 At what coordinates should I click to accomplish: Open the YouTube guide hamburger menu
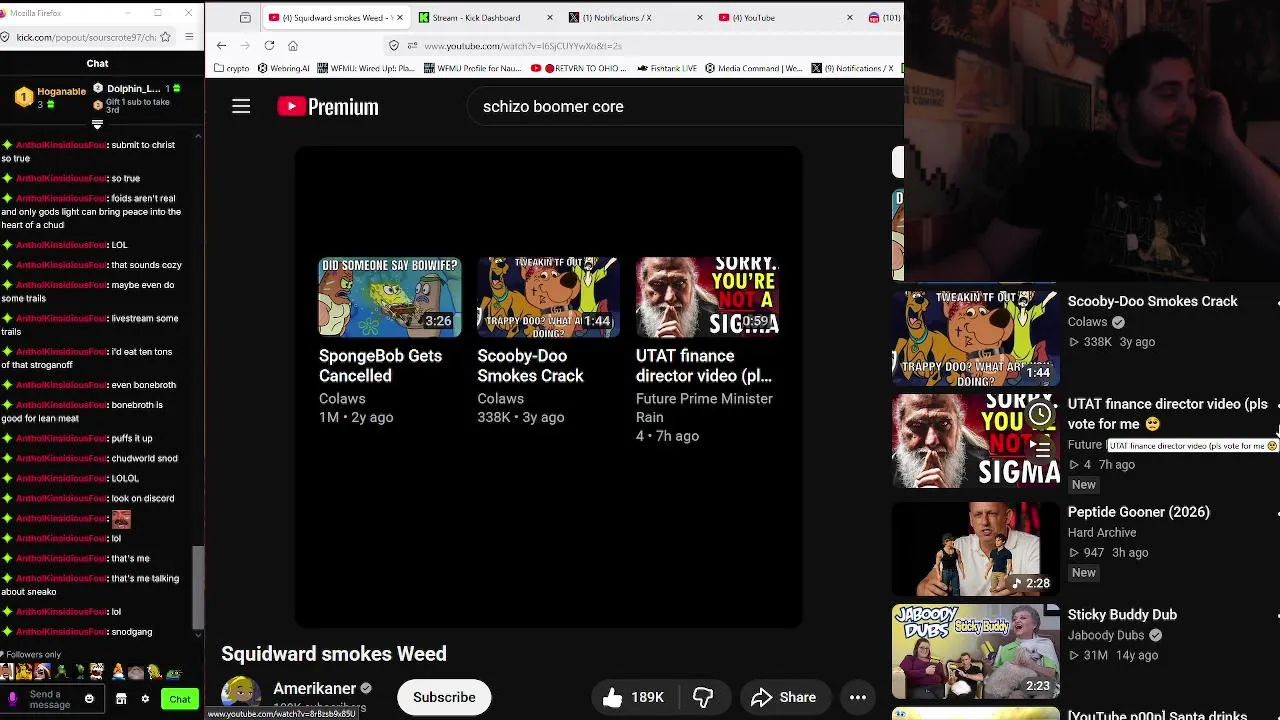[x=241, y=106]
